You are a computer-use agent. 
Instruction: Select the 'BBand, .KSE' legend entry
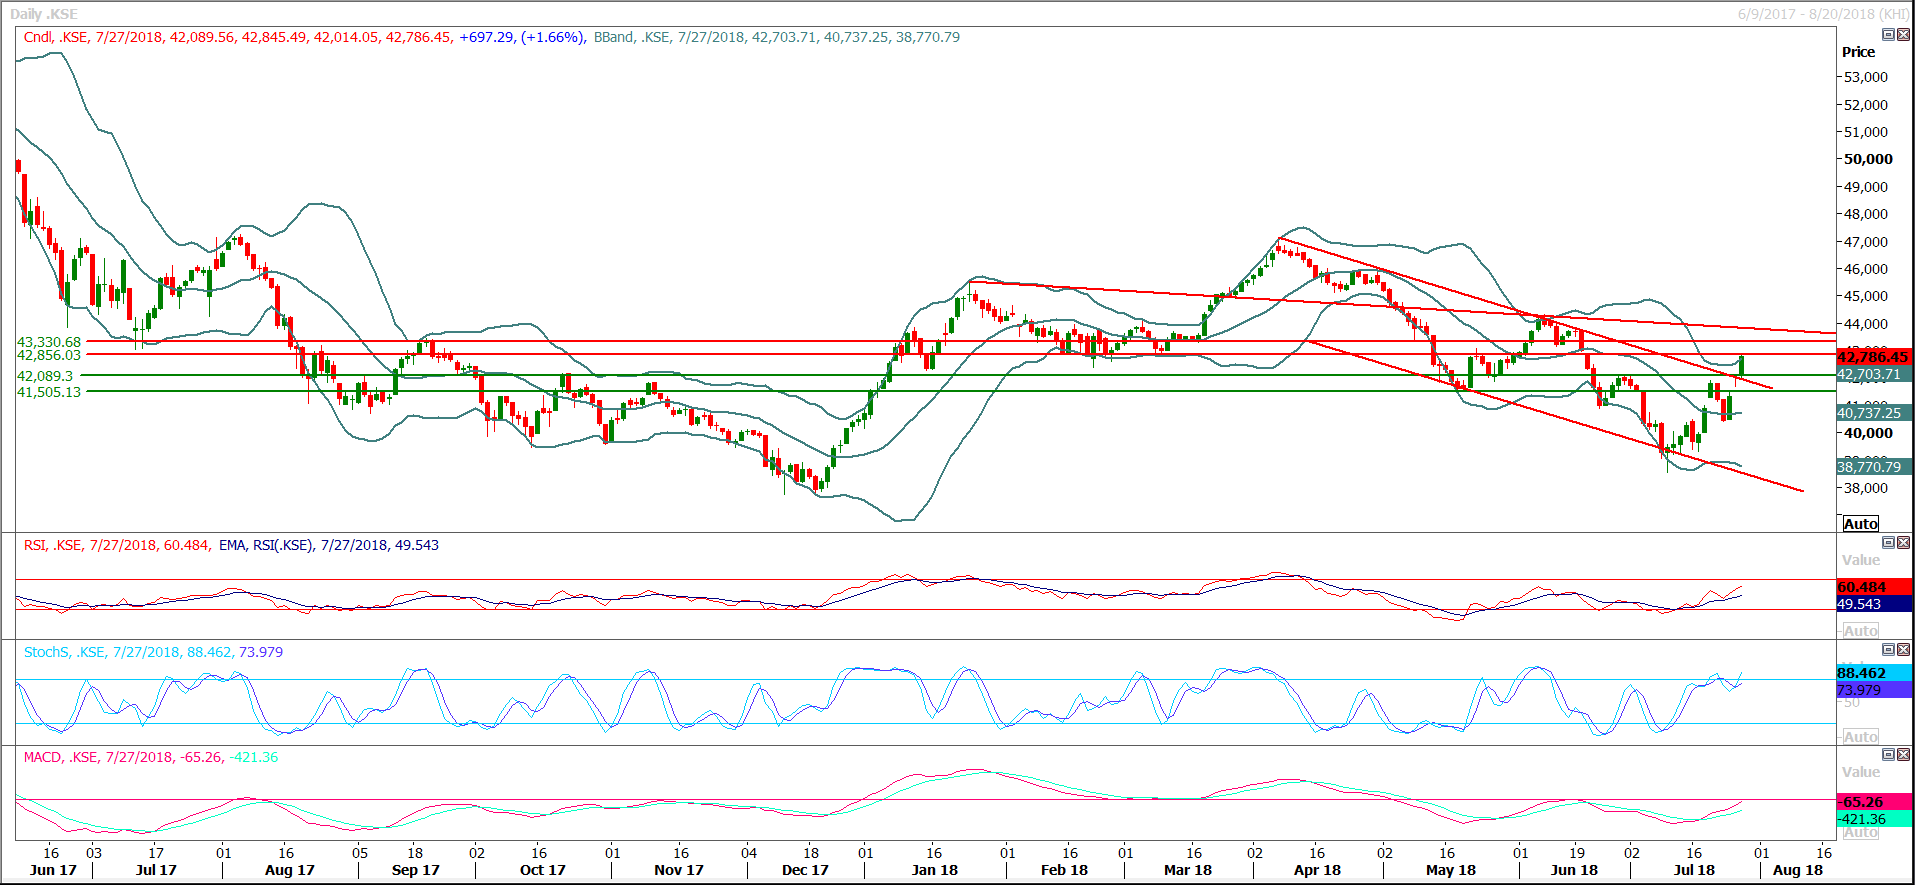pyautogui.click(x=631, y=37)
